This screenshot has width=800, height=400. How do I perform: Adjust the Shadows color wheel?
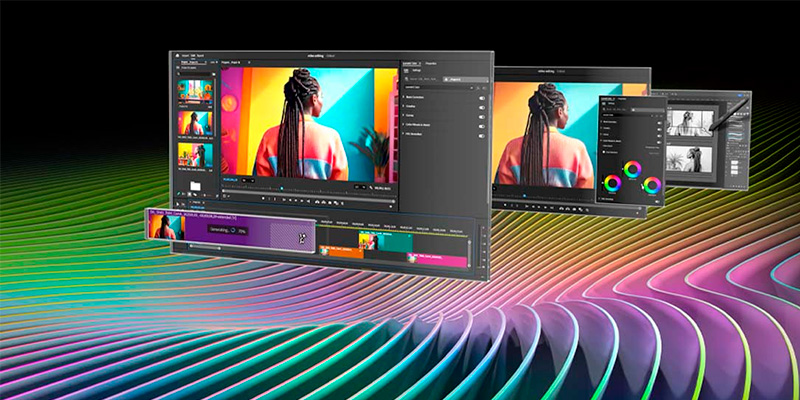pyautogui.click(x=613, y=183)
